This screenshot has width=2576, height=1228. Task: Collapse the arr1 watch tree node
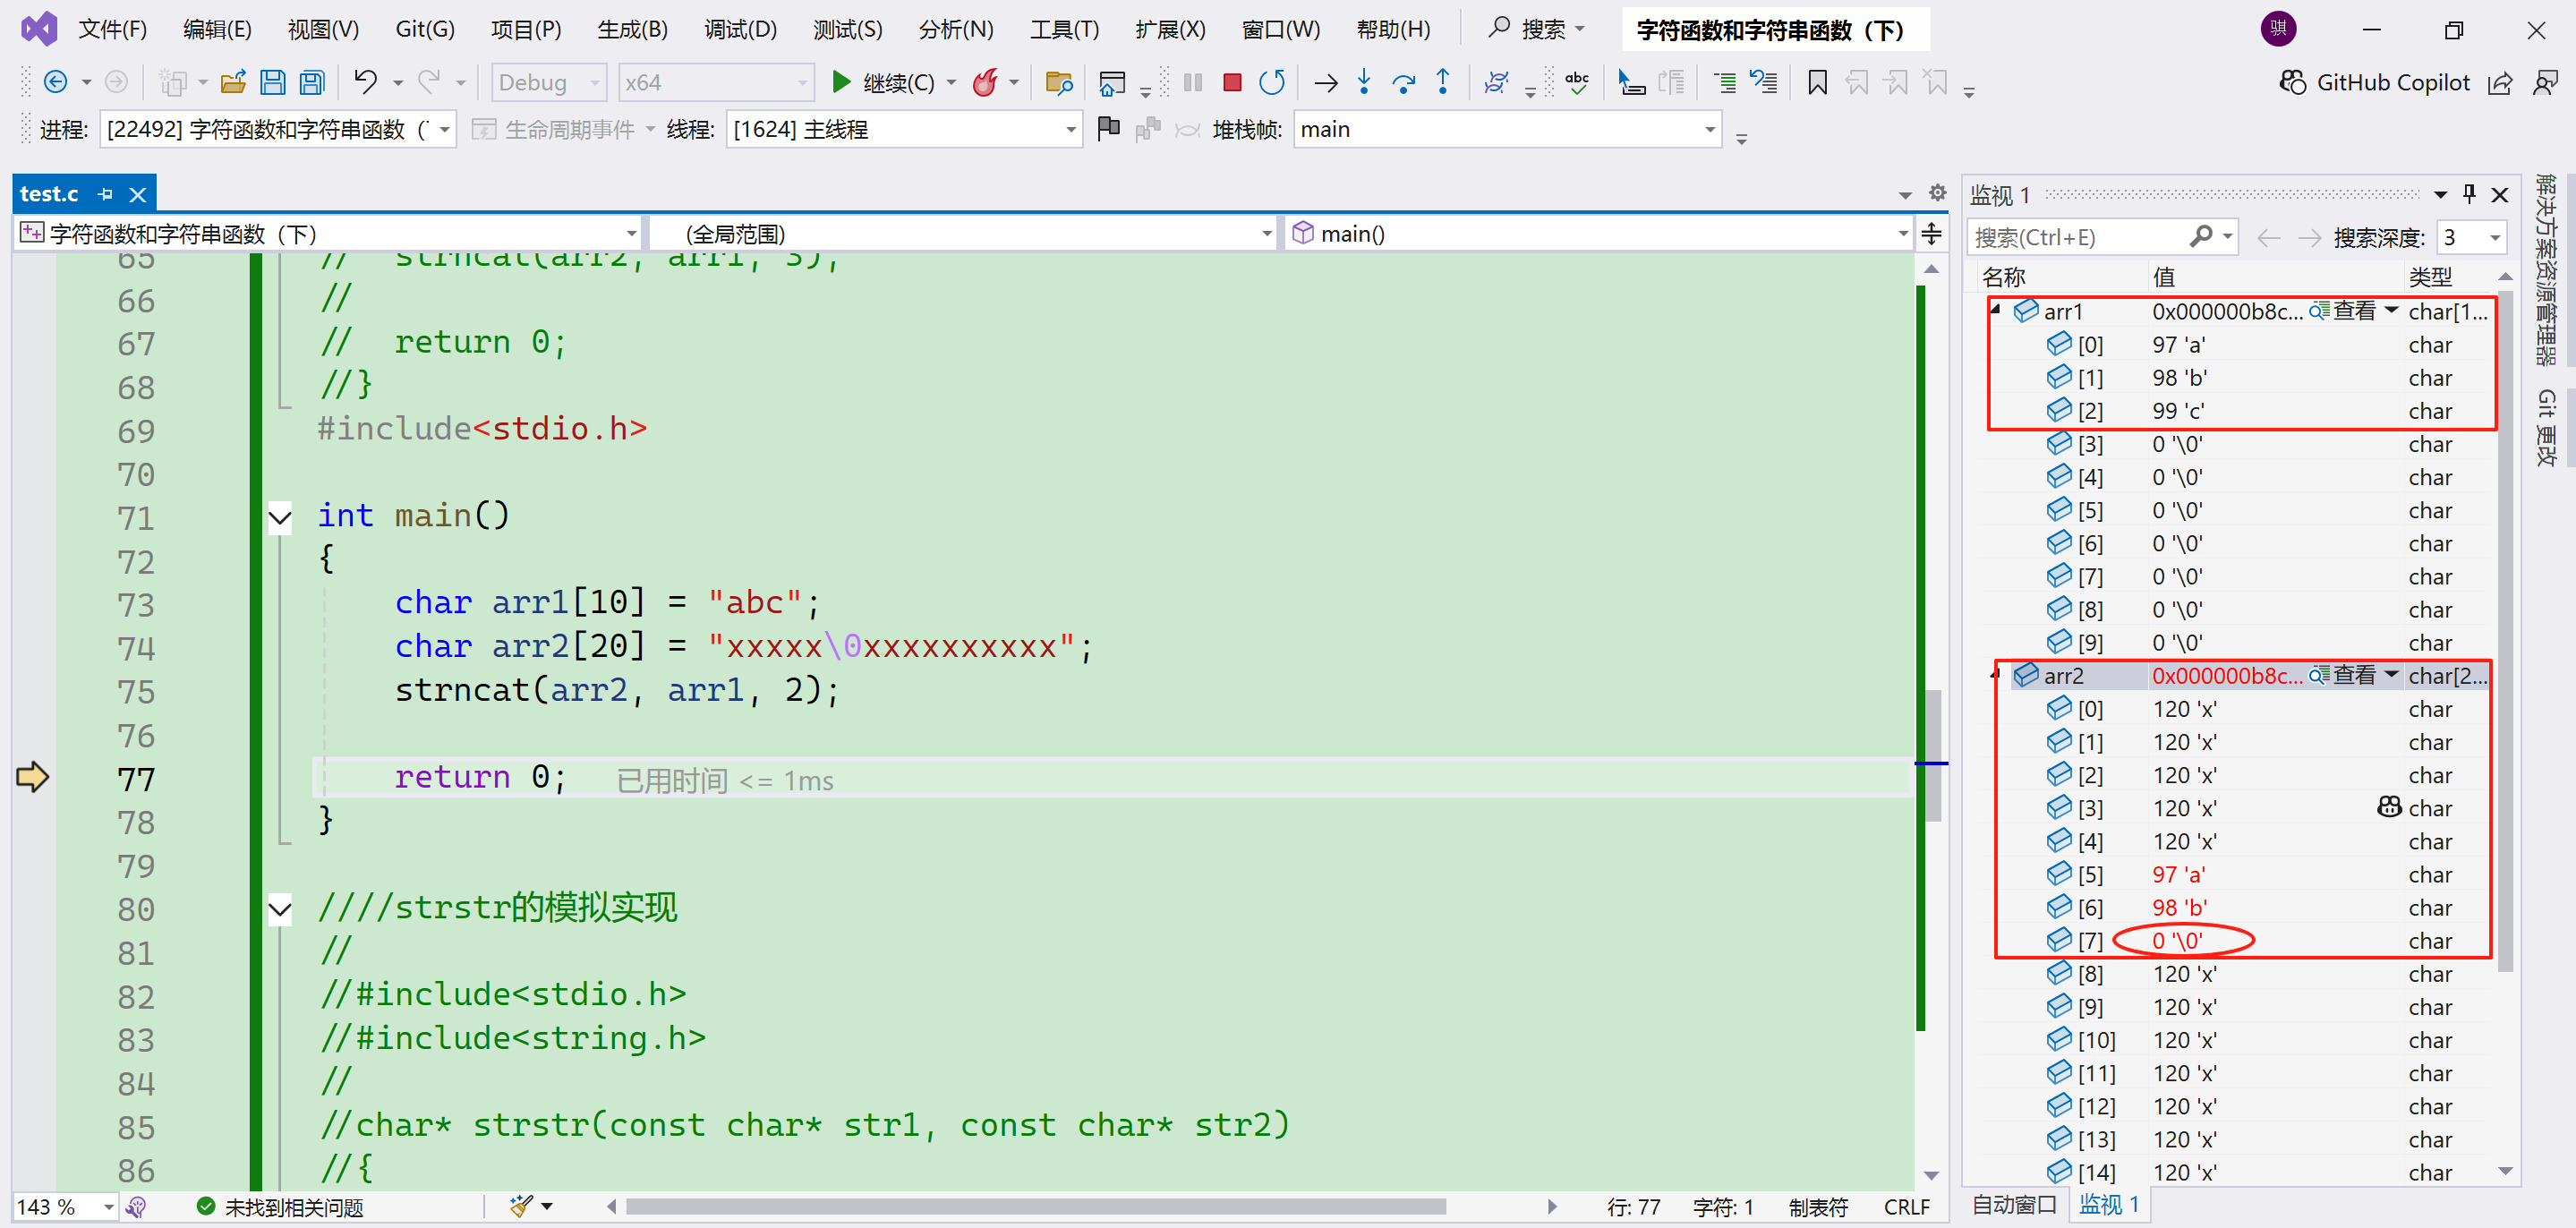click(1996, 311)
